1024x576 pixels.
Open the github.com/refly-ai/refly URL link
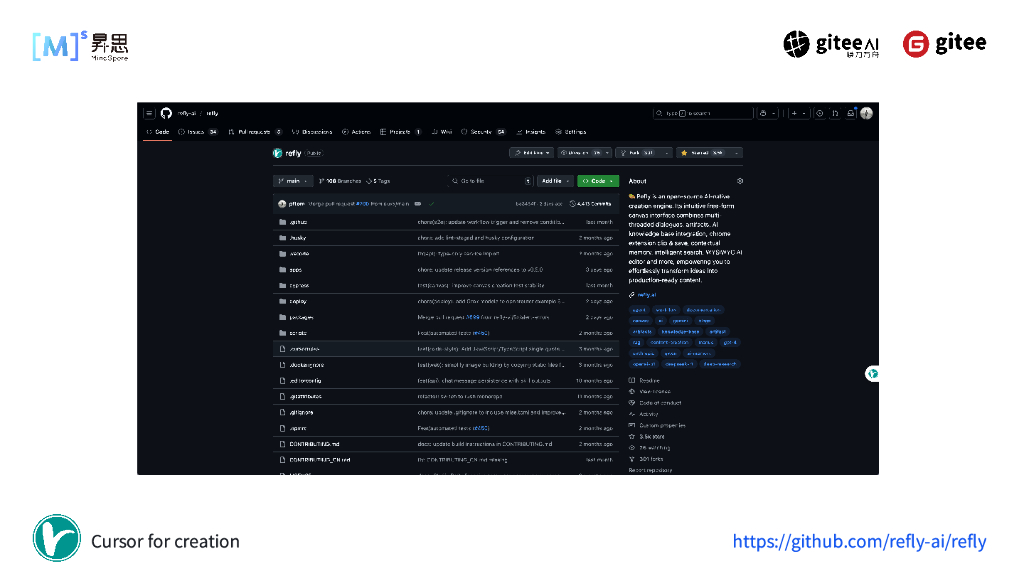(x=859, y=541)
